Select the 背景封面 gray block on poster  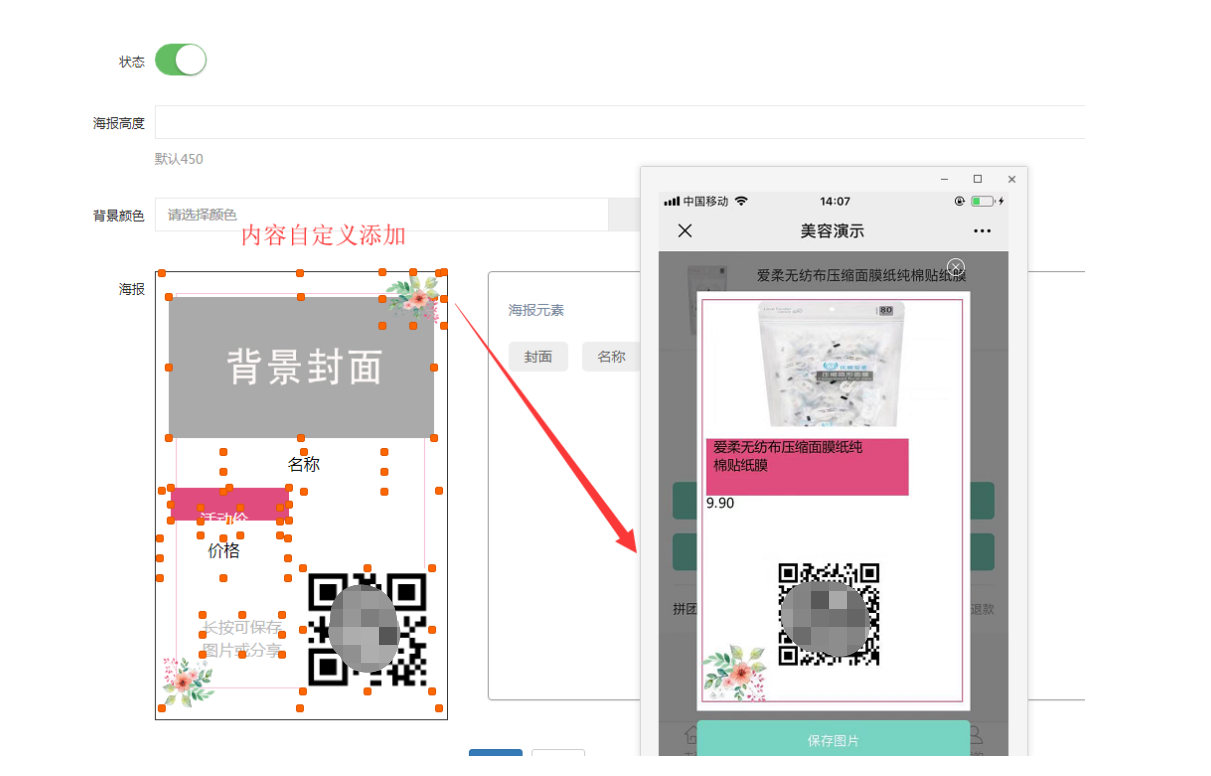[301, 367]
